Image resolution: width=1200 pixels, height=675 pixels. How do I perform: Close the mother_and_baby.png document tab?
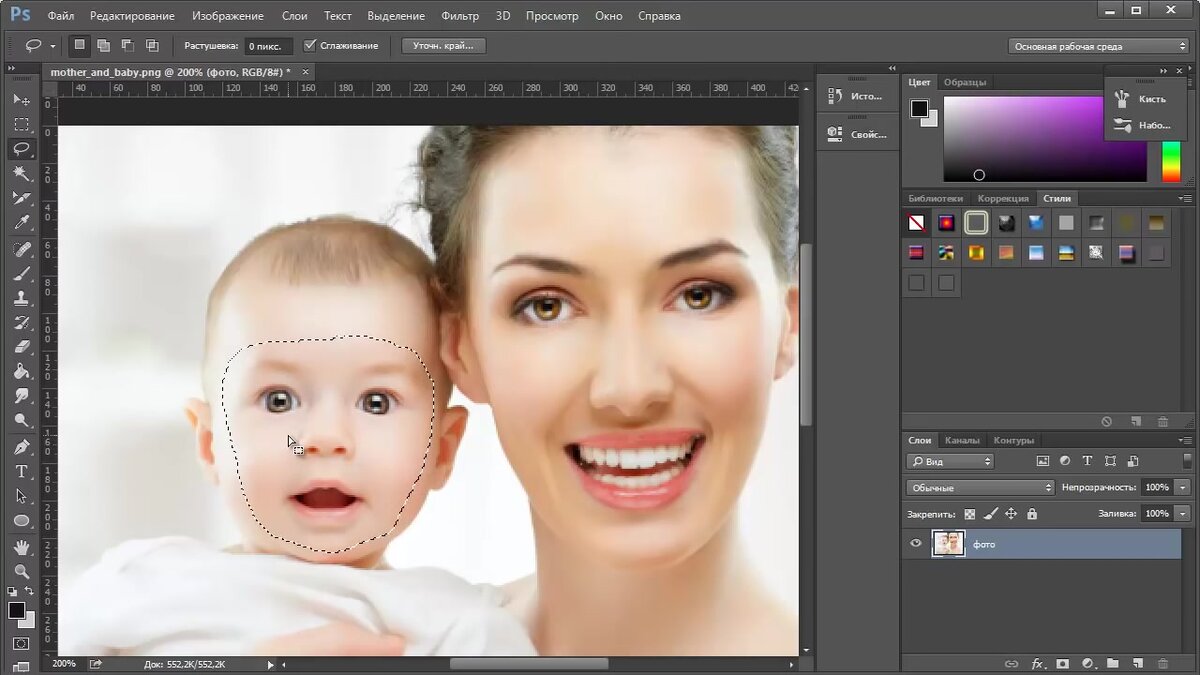[305, 72]
